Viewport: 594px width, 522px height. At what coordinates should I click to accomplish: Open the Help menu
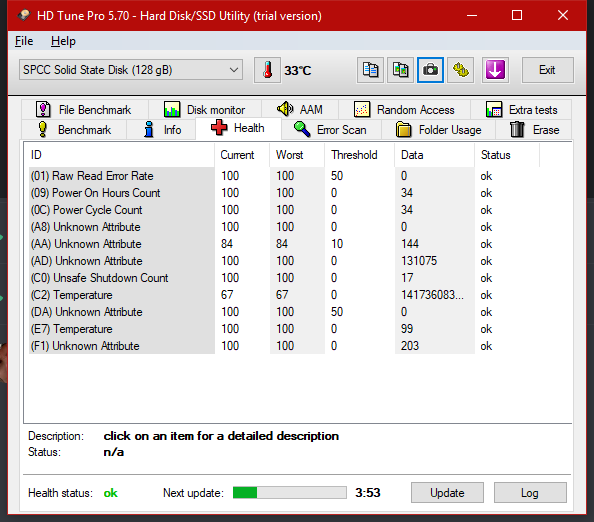click(x=63, y=41)
